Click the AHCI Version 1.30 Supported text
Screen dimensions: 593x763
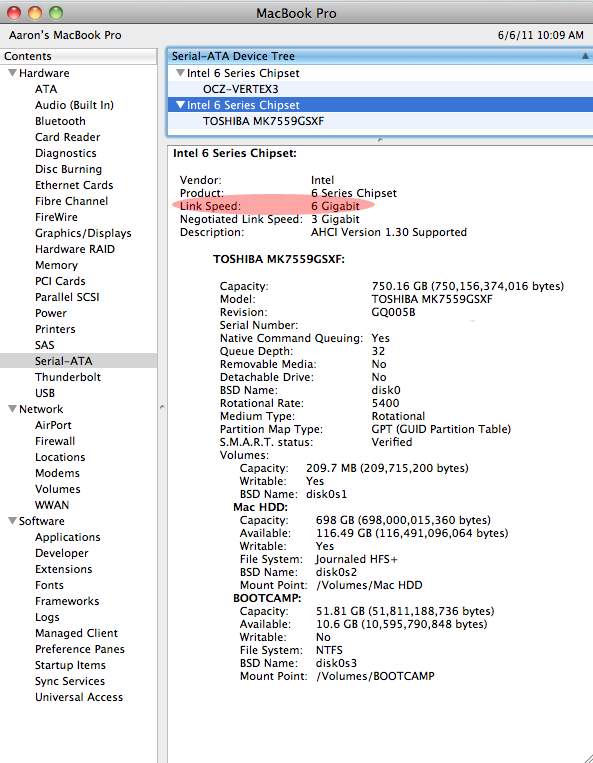point(389,233)
